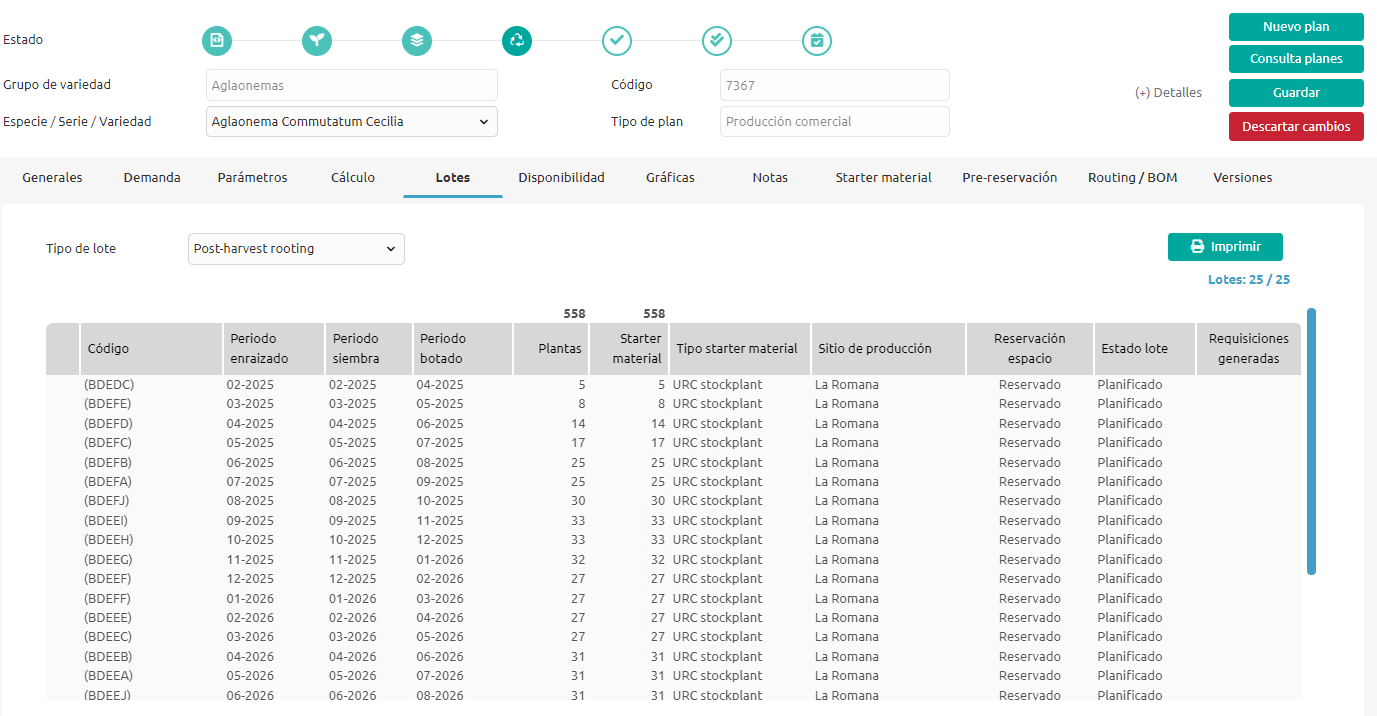Screen dimensions: 1377x716
Task: Click the Nuevo plan button
Action: point(1296,27)
